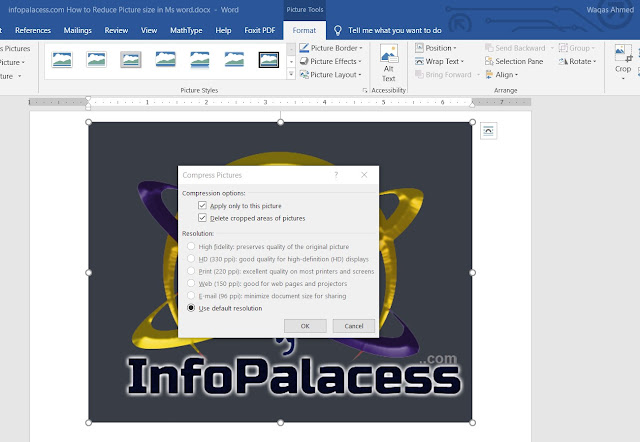640x442 pixels.
Task: Open the References tab
Action: [33, 30]
